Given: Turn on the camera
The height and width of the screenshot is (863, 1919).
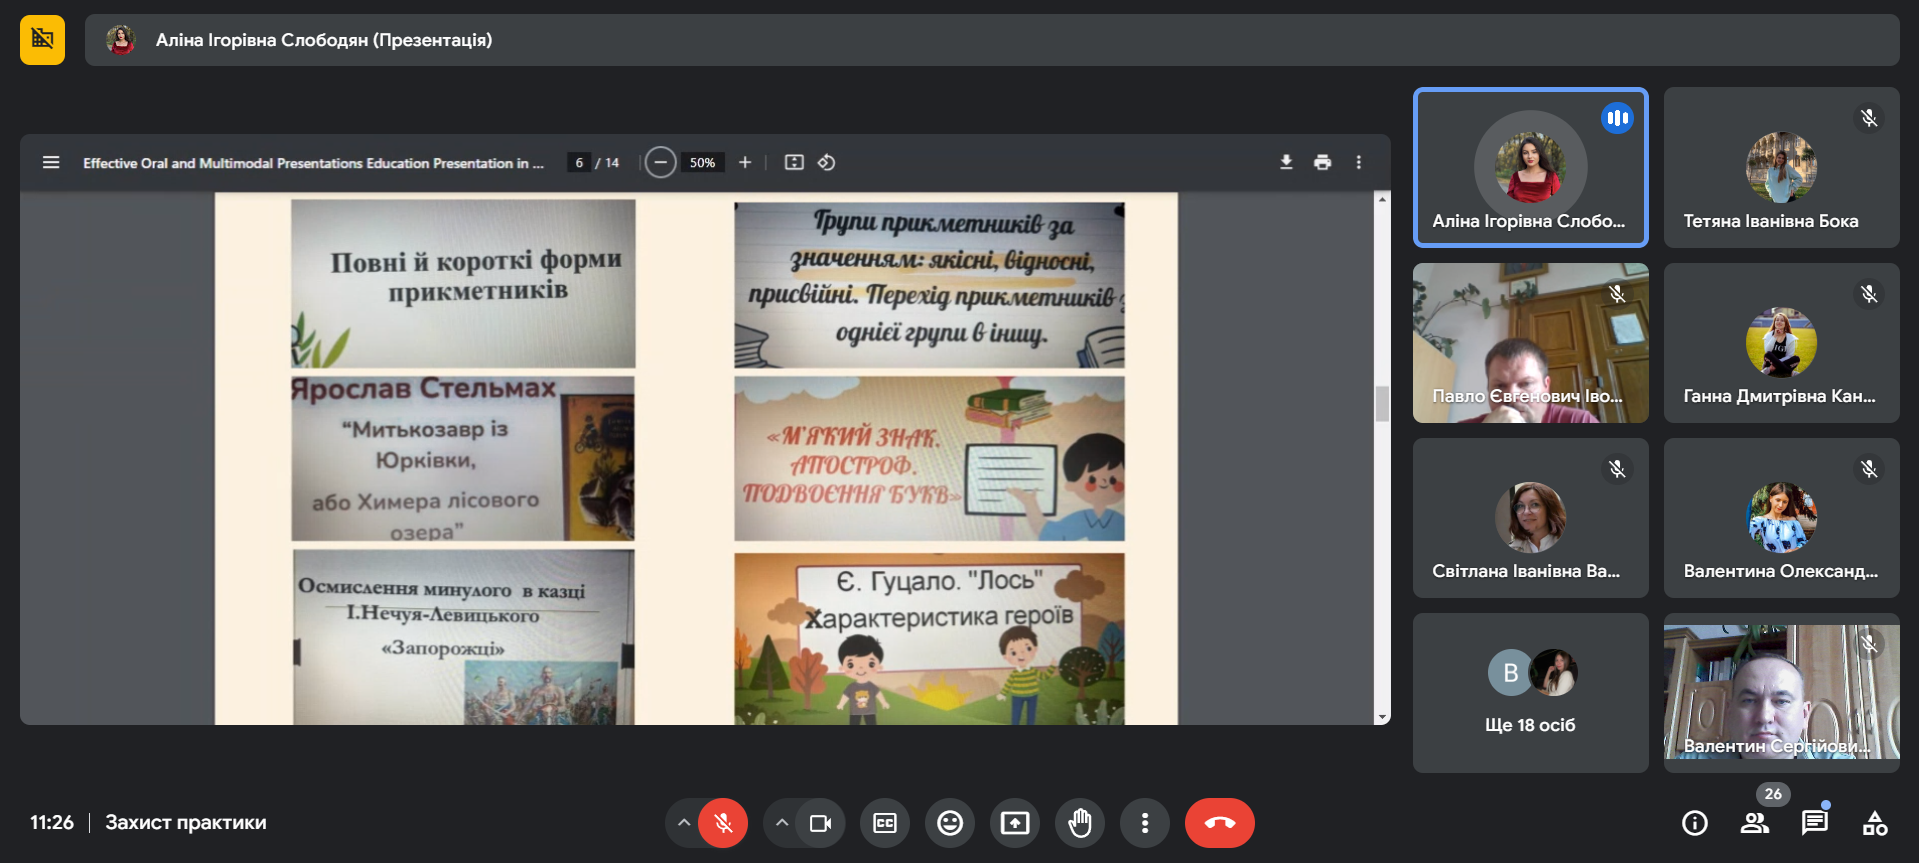Looking at the screenshot, I should click(x=820, y=823).
